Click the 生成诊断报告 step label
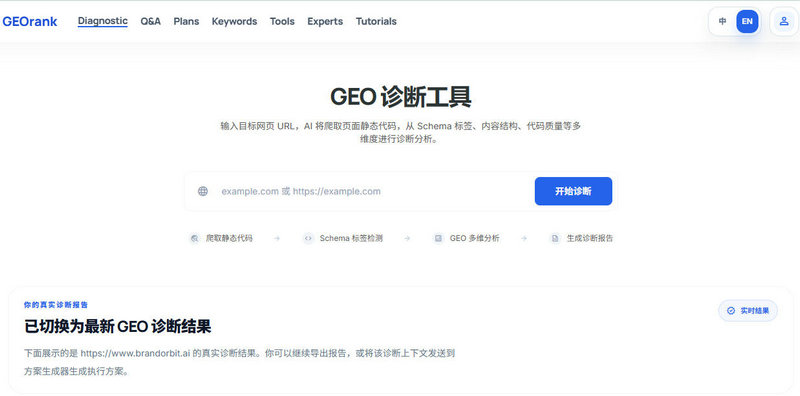The height and width of the screenshot is (396, 800). pos(590,238)
